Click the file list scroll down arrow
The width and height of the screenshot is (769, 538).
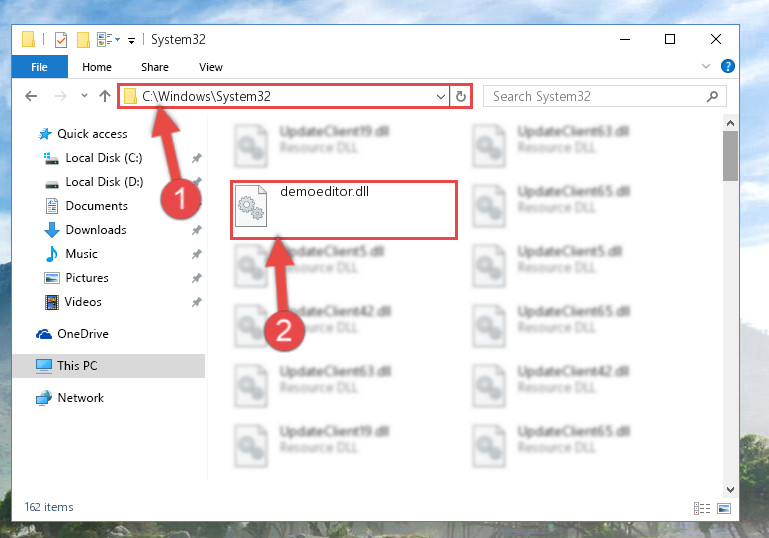730,489
